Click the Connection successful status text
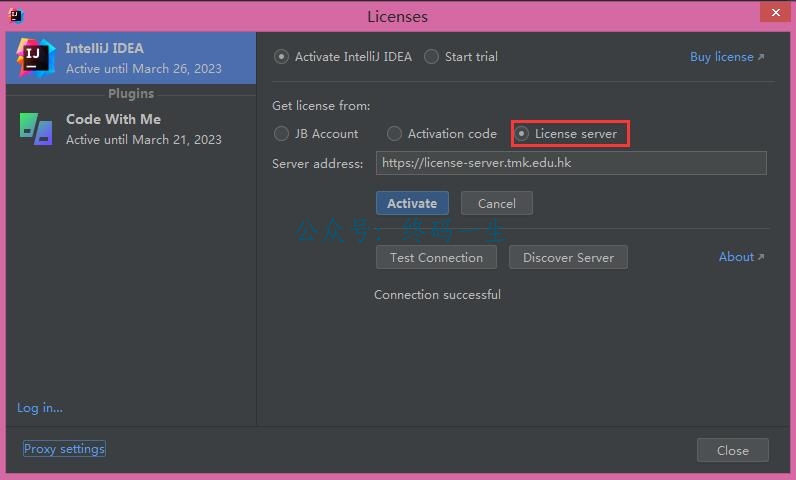The width and height of the screenshot is (796, 480). [x=437, y=295]
